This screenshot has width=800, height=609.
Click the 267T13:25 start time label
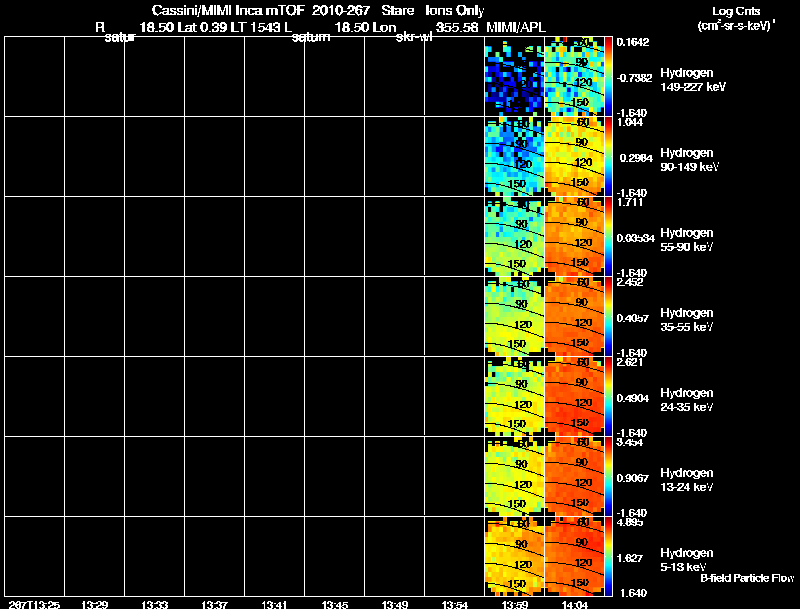(34, 604)
